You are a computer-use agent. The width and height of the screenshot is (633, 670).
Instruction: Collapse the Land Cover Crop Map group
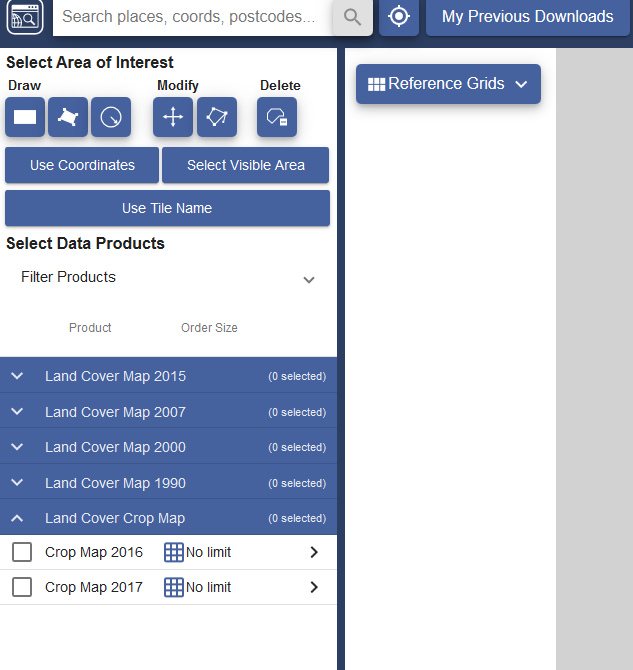coord(18,518)
